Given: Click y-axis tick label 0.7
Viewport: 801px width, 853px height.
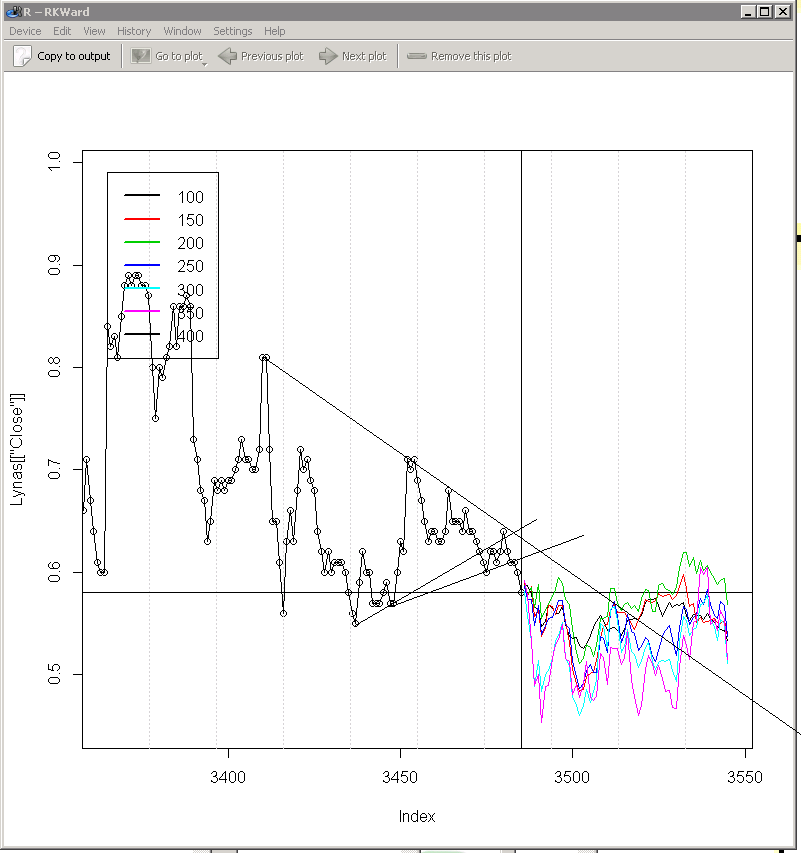Looking at the screenshot, I should coord(54,469).
